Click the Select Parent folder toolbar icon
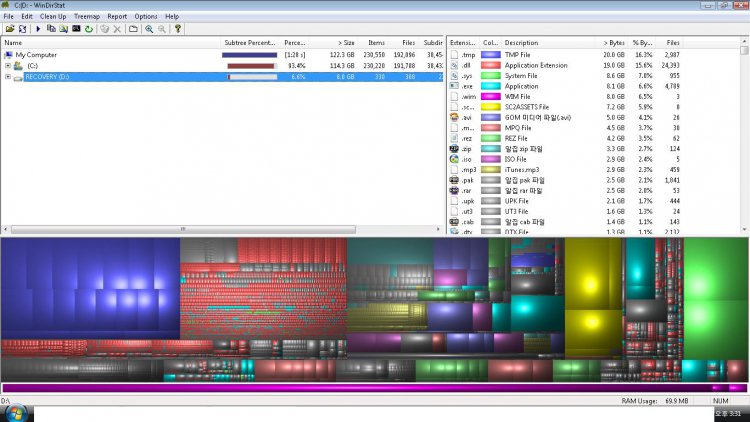Viewport: 750px width, 422px height. (x=133, y=29)
